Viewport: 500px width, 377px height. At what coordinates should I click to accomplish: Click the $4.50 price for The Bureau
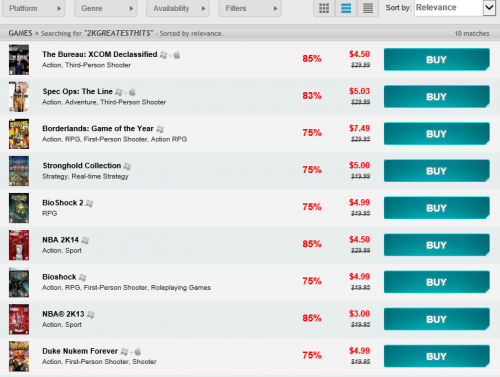tap(359, 54)
